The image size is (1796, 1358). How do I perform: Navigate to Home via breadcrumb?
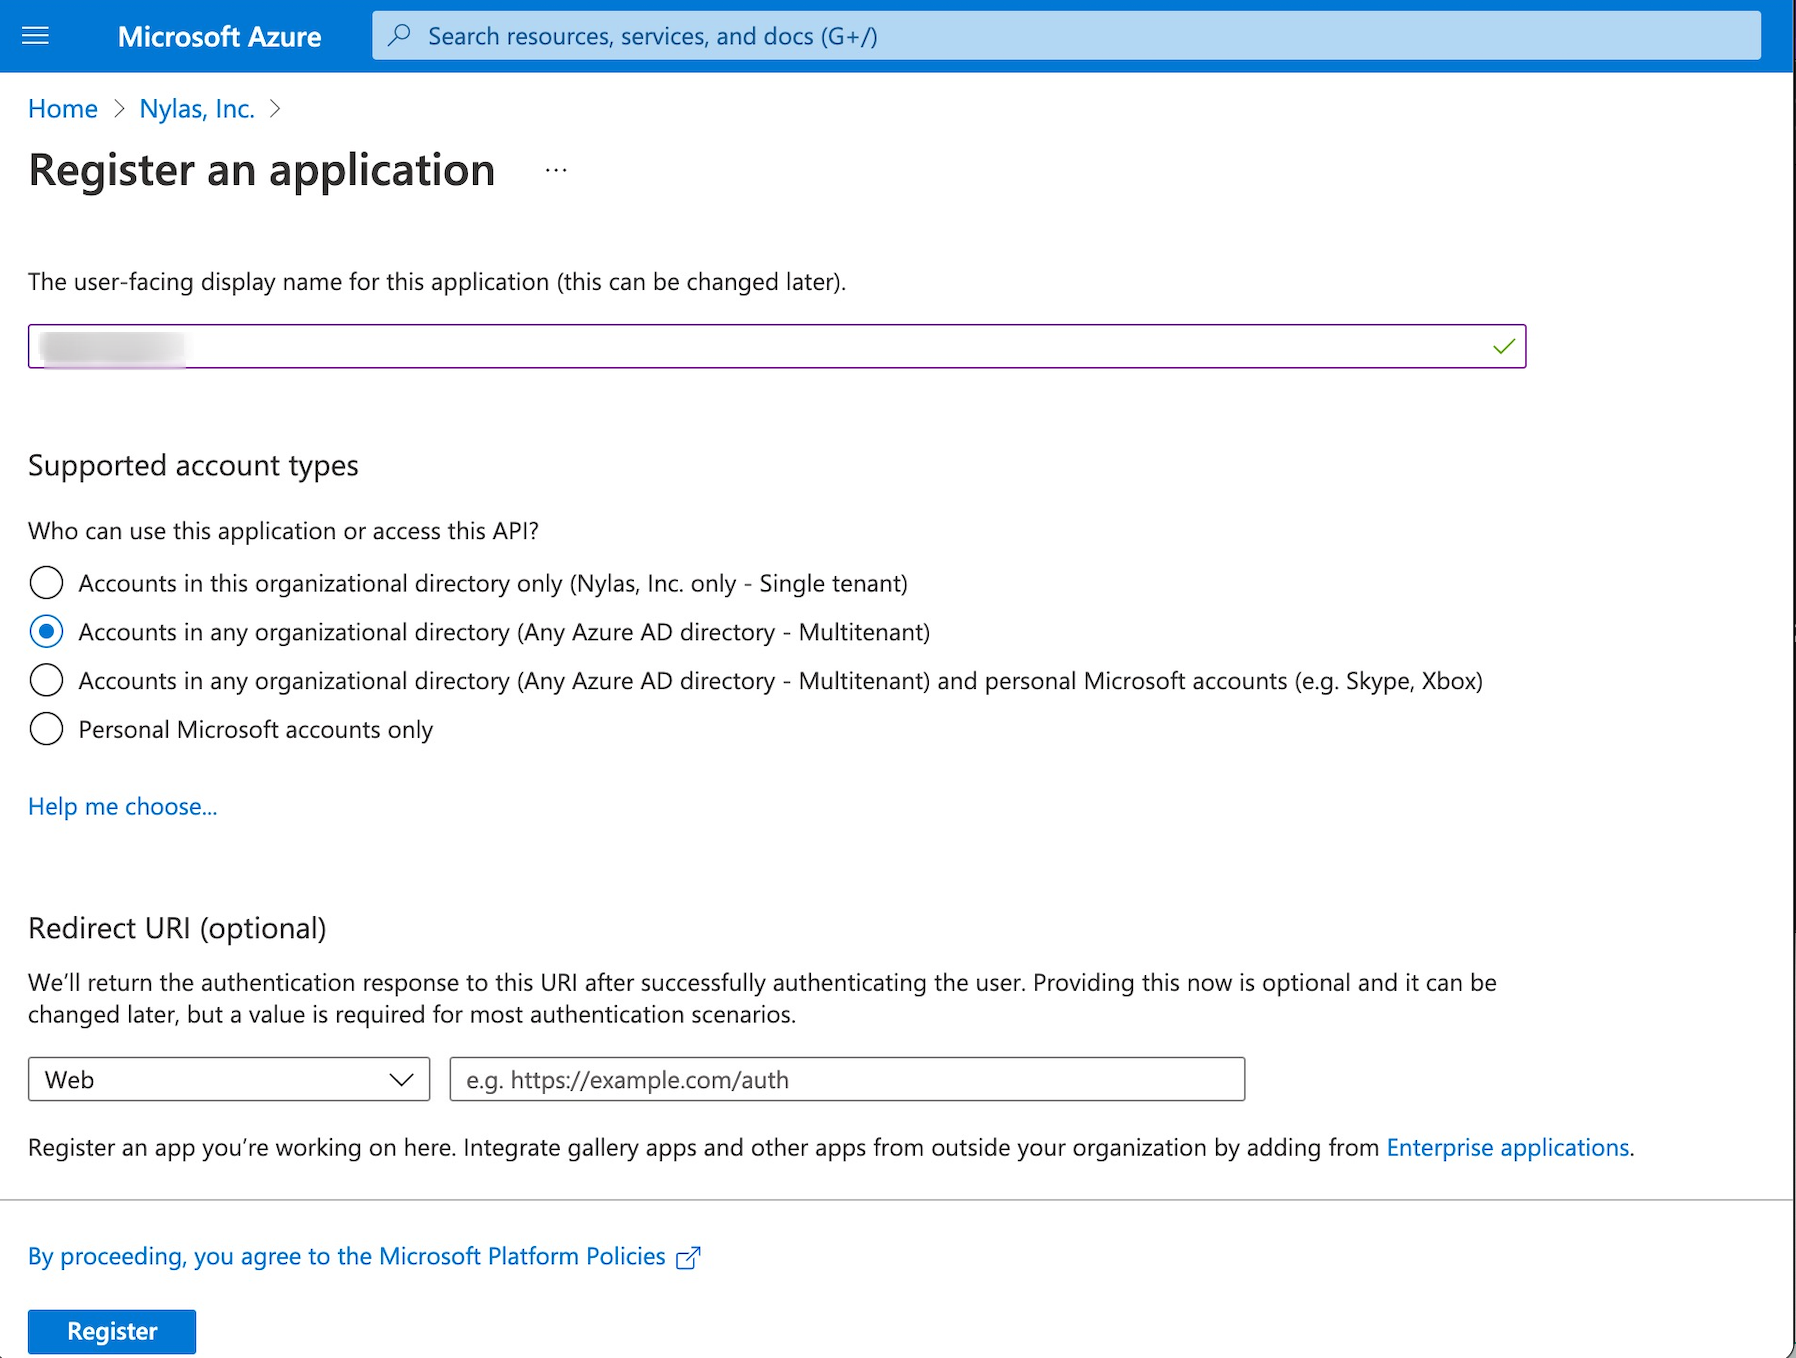click(62, 108)
